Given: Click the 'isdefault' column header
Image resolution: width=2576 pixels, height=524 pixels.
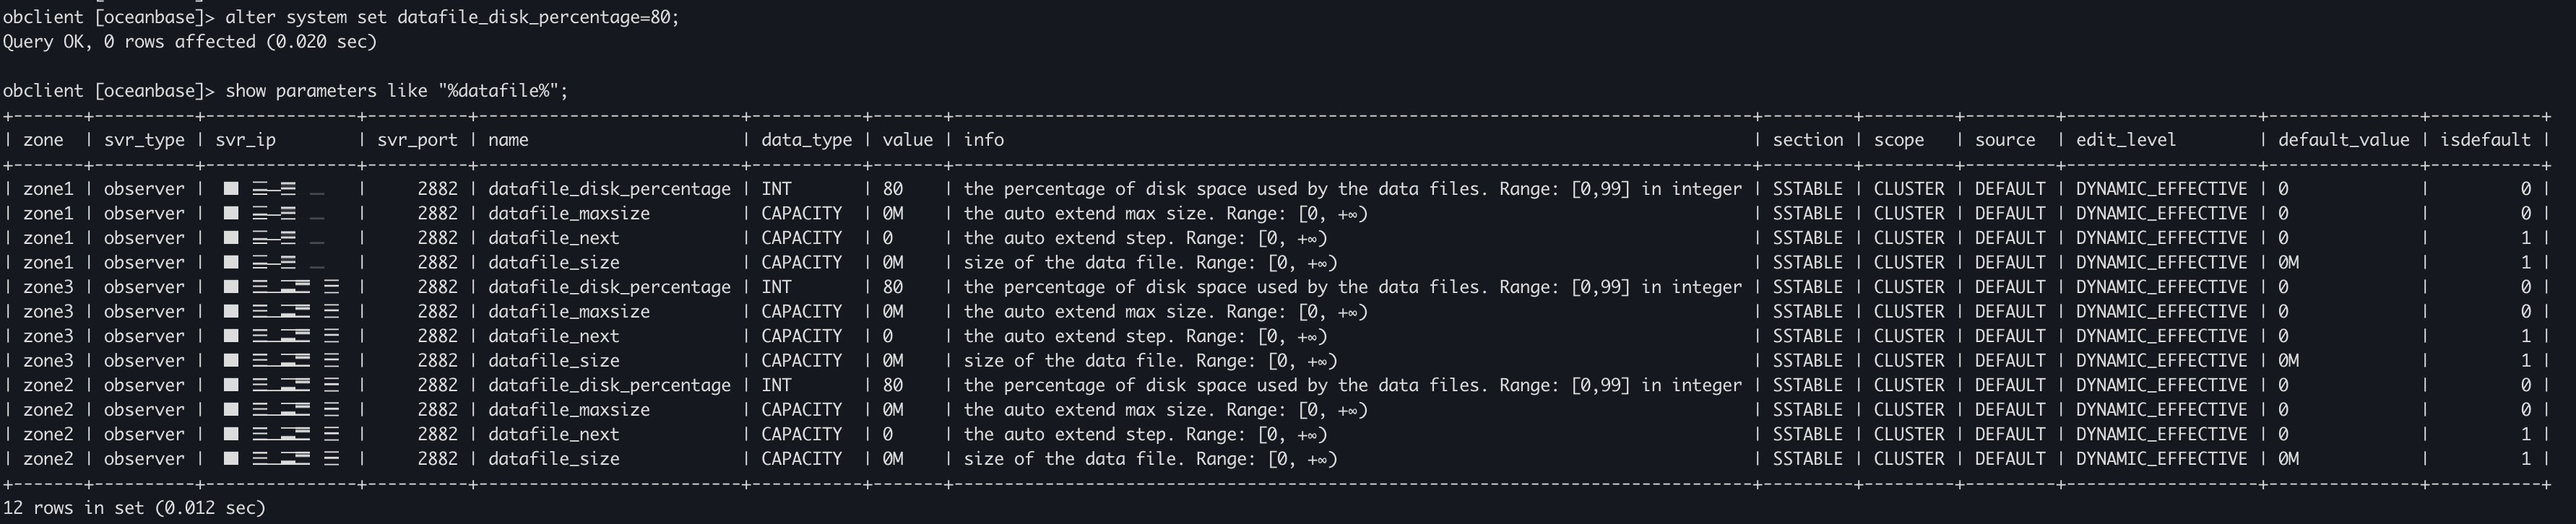Looking at the screenshot, I should tap(2485, 140).
